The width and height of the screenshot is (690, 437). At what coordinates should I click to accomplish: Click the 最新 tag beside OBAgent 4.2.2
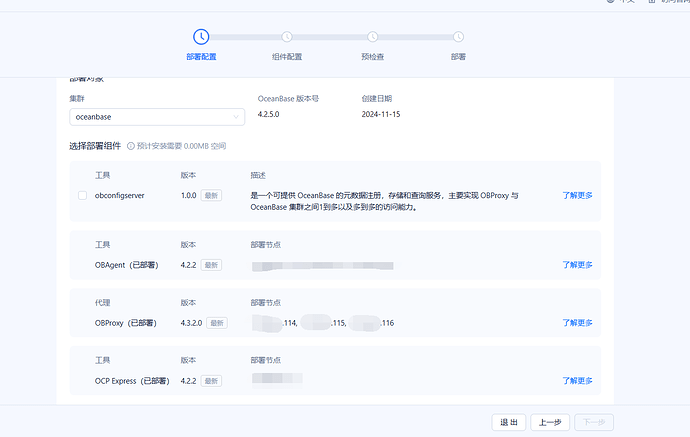pyautogui.click(x=211, y=265)
